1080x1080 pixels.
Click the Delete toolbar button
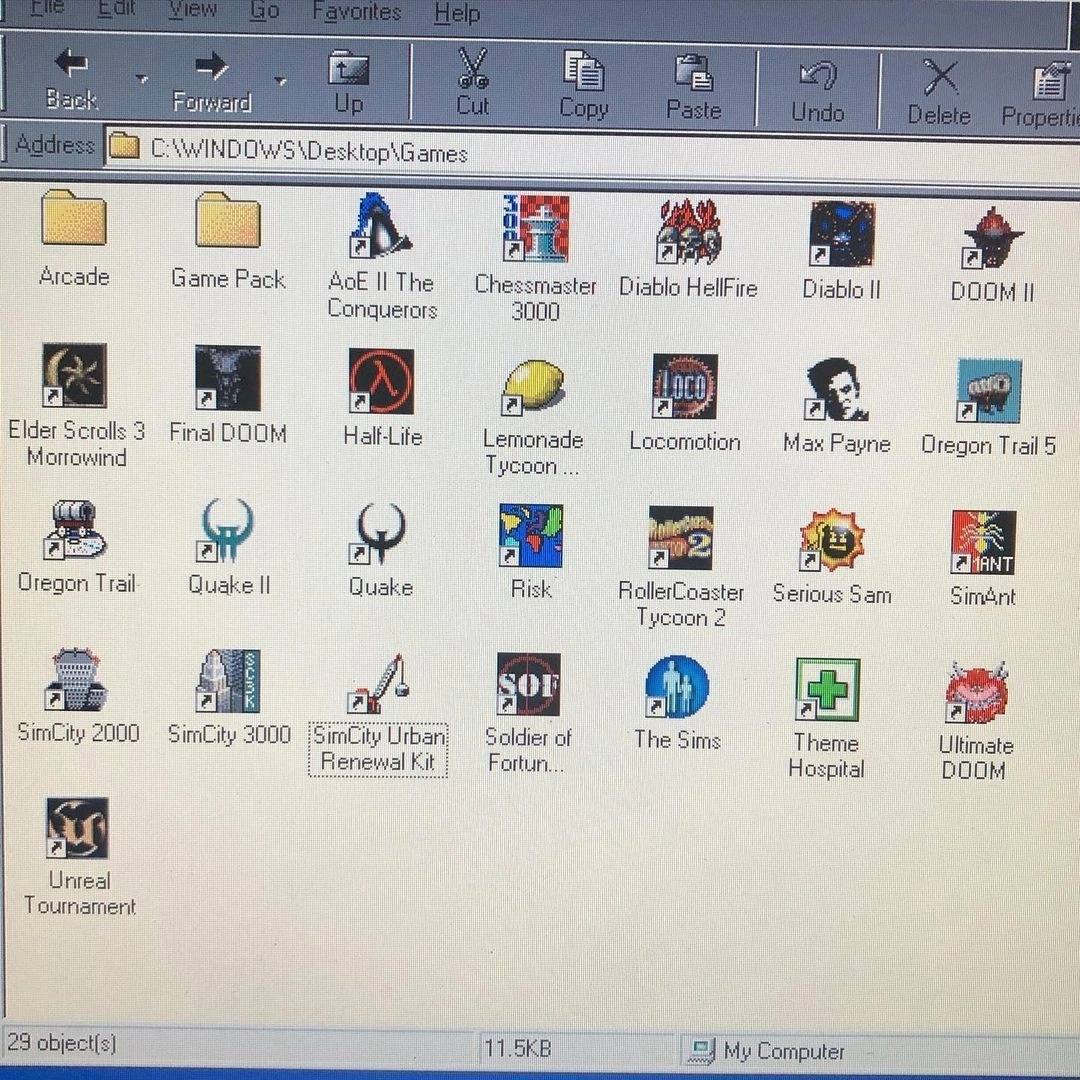[x=939, y=93]
